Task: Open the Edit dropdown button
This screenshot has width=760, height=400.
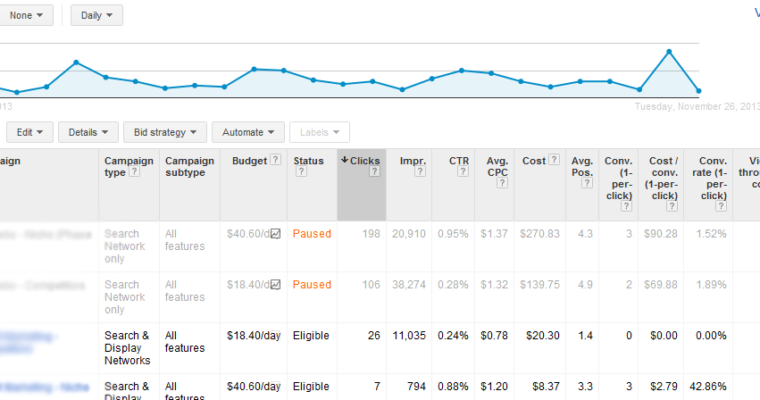Action: 30,132
